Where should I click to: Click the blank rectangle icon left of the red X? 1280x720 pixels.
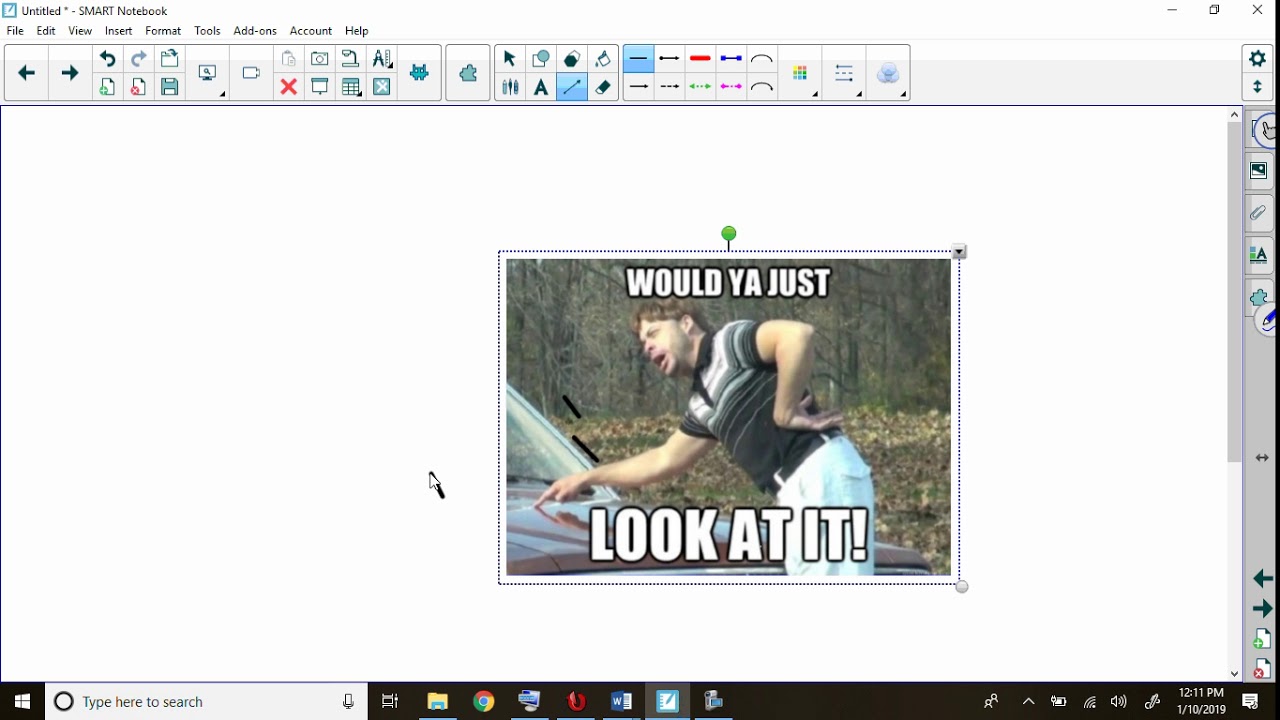[251, 73]
